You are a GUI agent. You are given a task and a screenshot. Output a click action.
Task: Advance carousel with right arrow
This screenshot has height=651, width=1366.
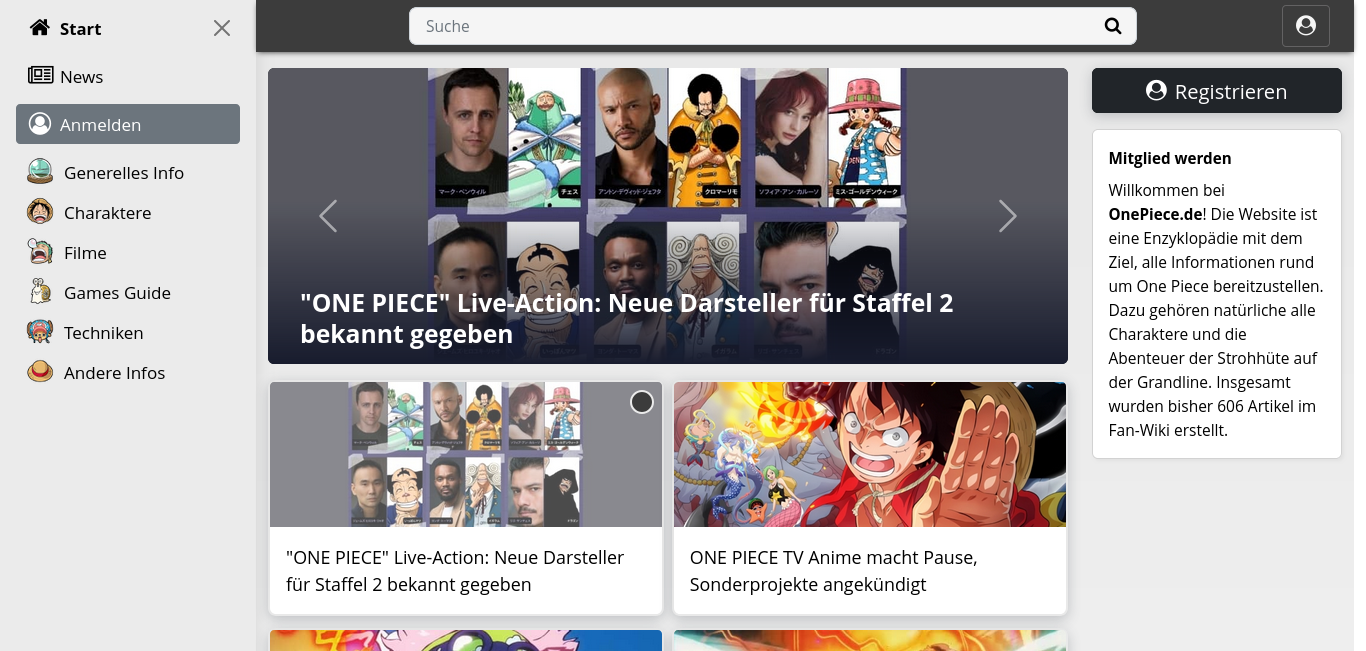tap(1008, 216)
